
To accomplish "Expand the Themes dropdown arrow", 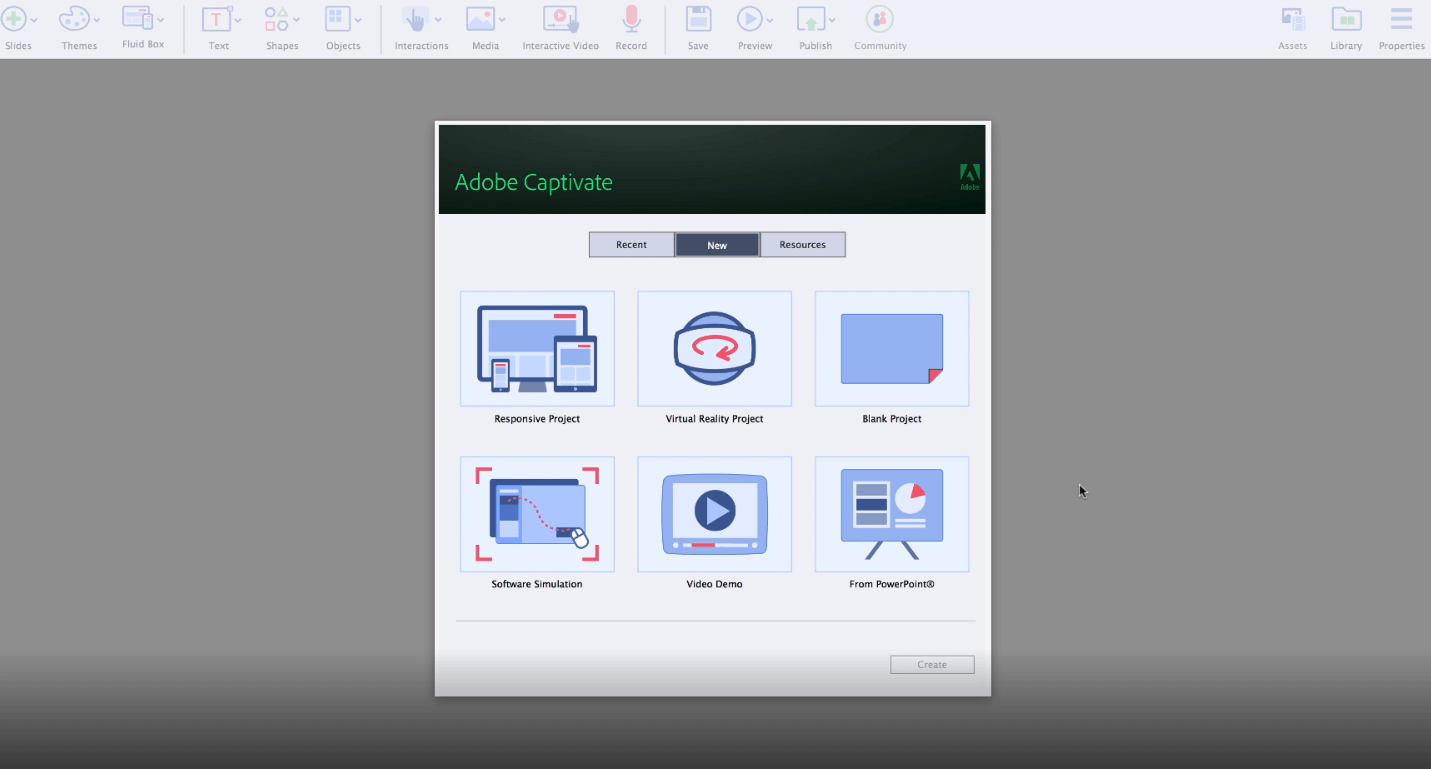I will tap(97, 20).
